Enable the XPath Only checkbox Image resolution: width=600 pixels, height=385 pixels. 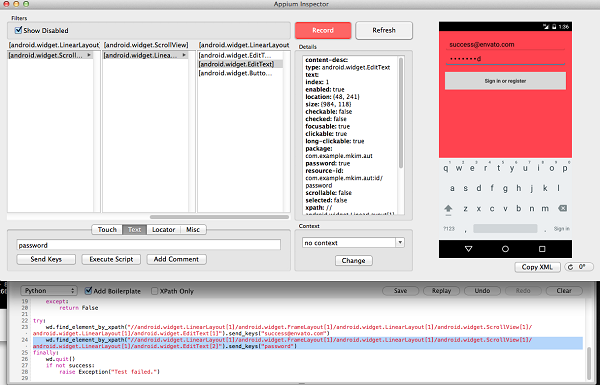tap(154, 291)
